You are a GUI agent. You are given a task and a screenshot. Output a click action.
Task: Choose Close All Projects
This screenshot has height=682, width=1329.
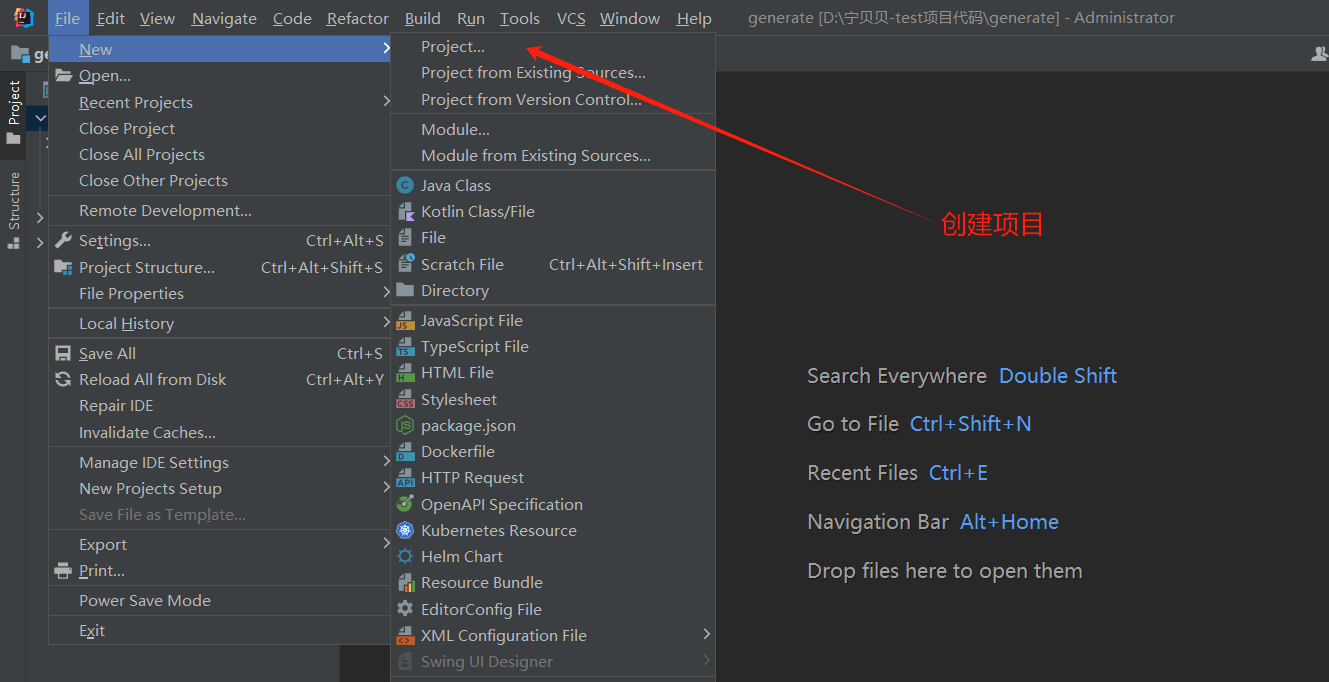point(219,154)
